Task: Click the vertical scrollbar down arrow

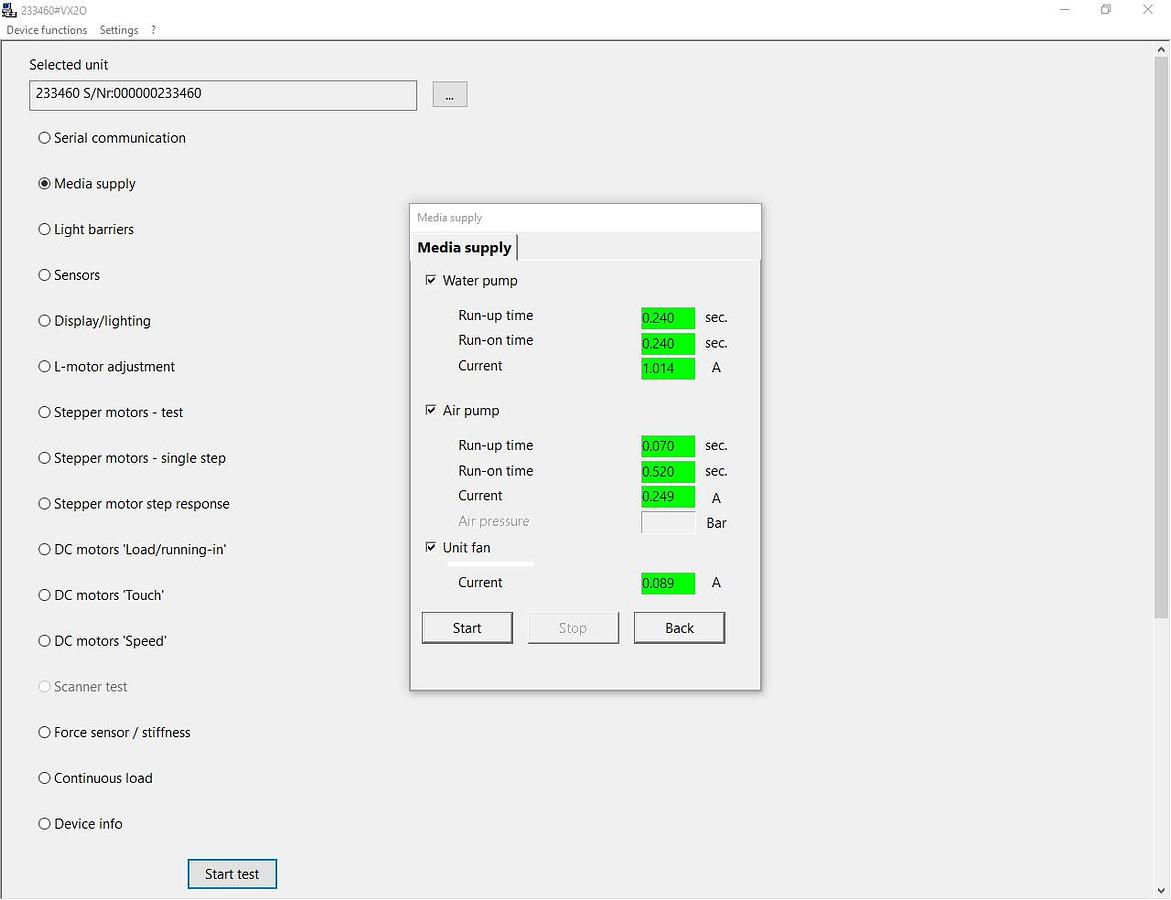Action: click(1161, 891)
